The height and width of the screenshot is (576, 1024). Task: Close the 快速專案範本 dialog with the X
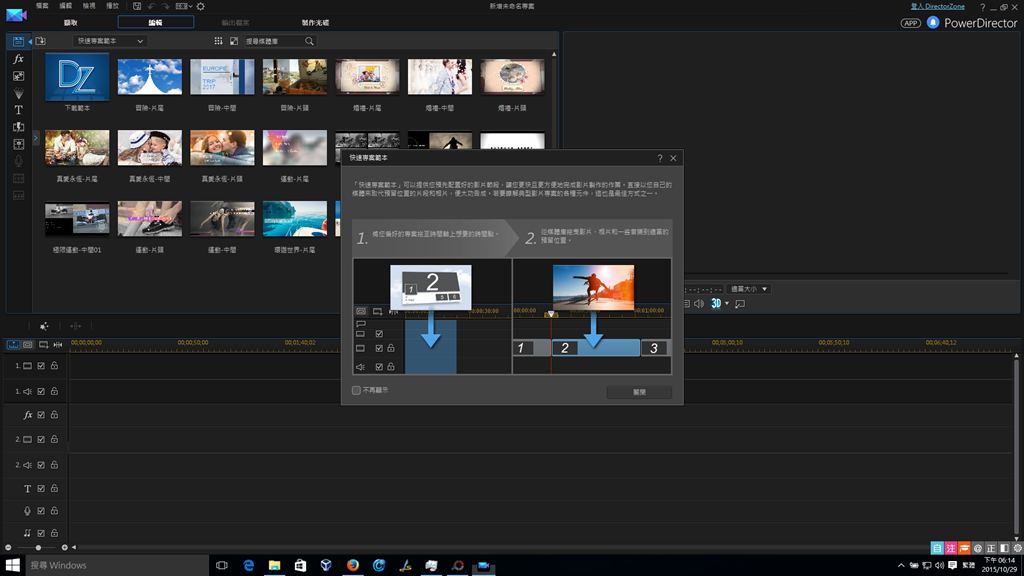click(x=673, y=158)
